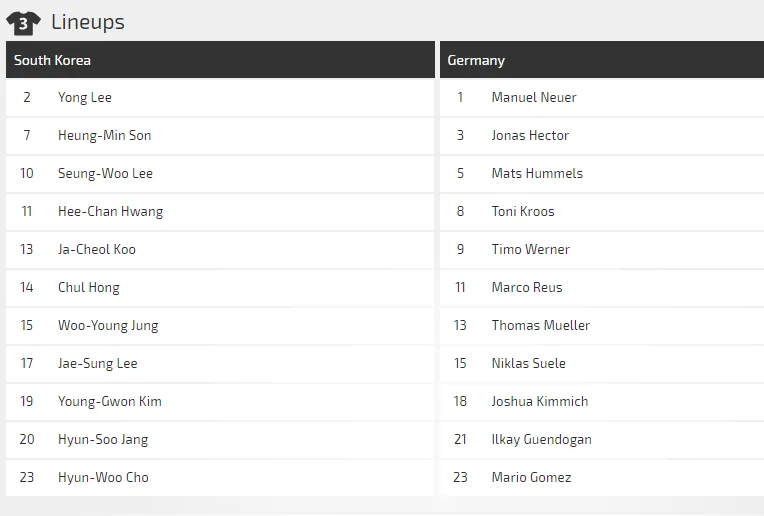Select Hee-Chan Hwang in lineup
The height and width of the screenshot is (516, 764).
(x=110, y=211)
